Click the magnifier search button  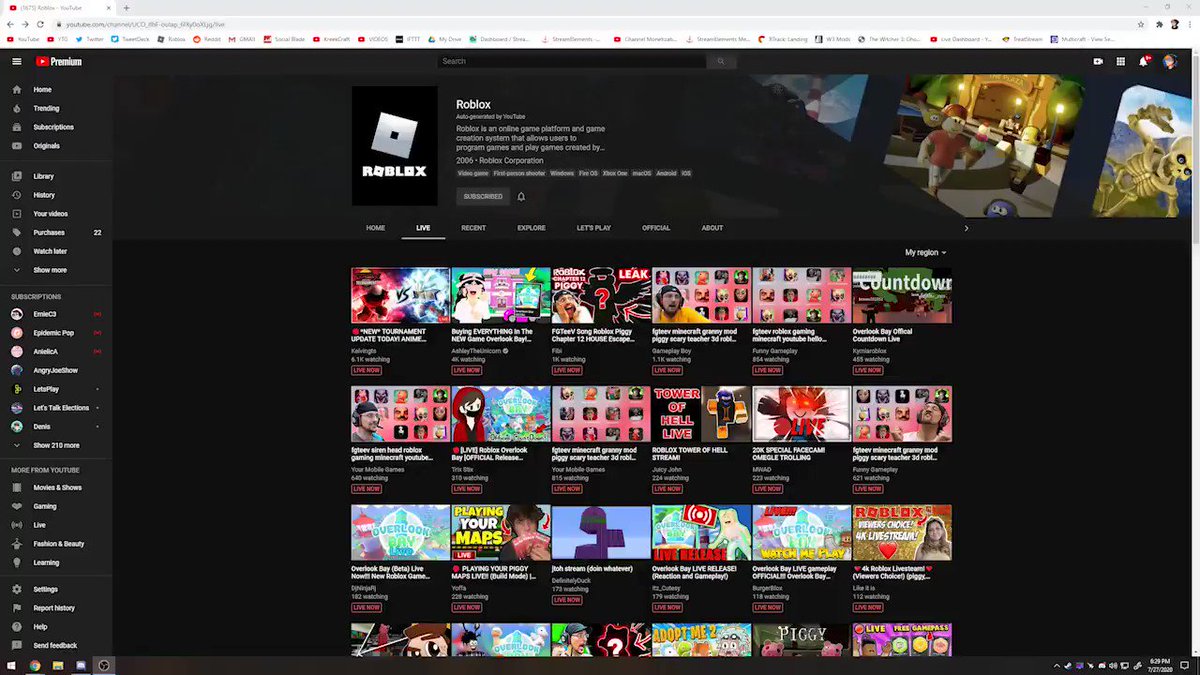click(720, 61)
